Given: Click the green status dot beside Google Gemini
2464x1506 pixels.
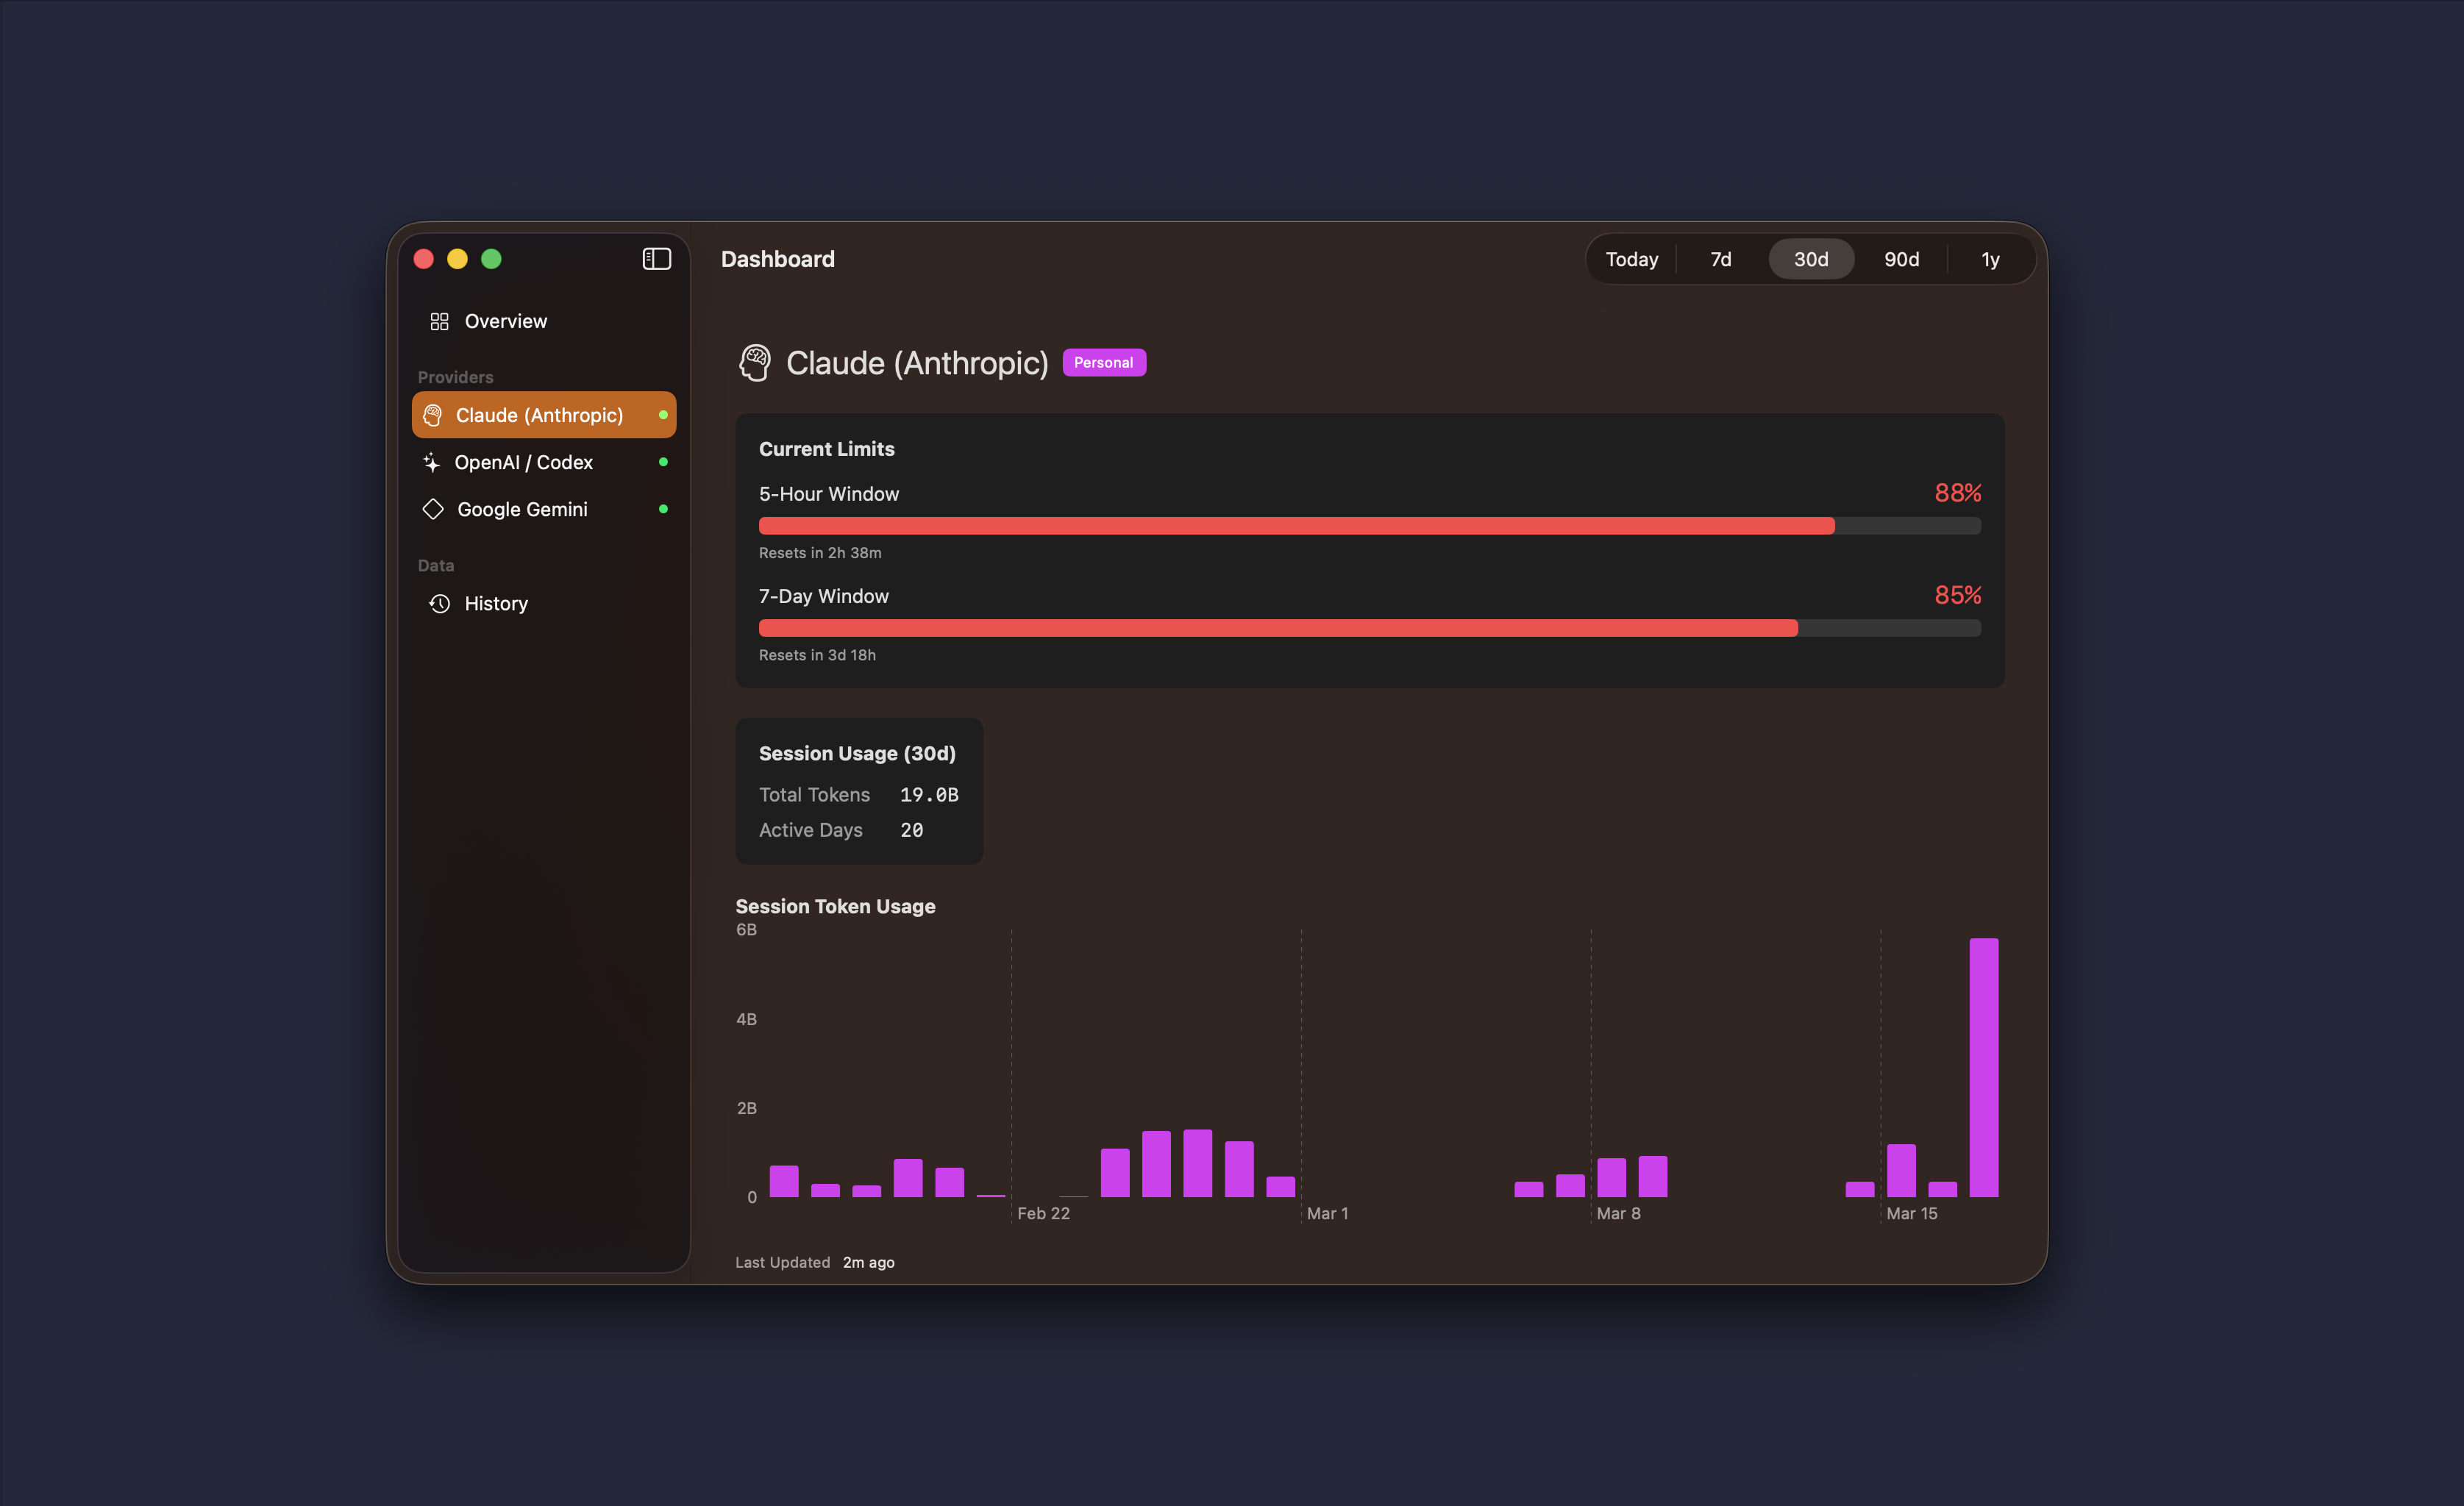Looking at the screenshot, I should pyautogui.click(x=664, y=509).
